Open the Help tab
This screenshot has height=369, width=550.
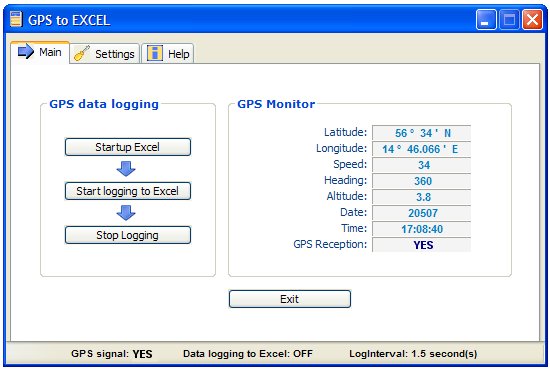click(x=168, y=54)
